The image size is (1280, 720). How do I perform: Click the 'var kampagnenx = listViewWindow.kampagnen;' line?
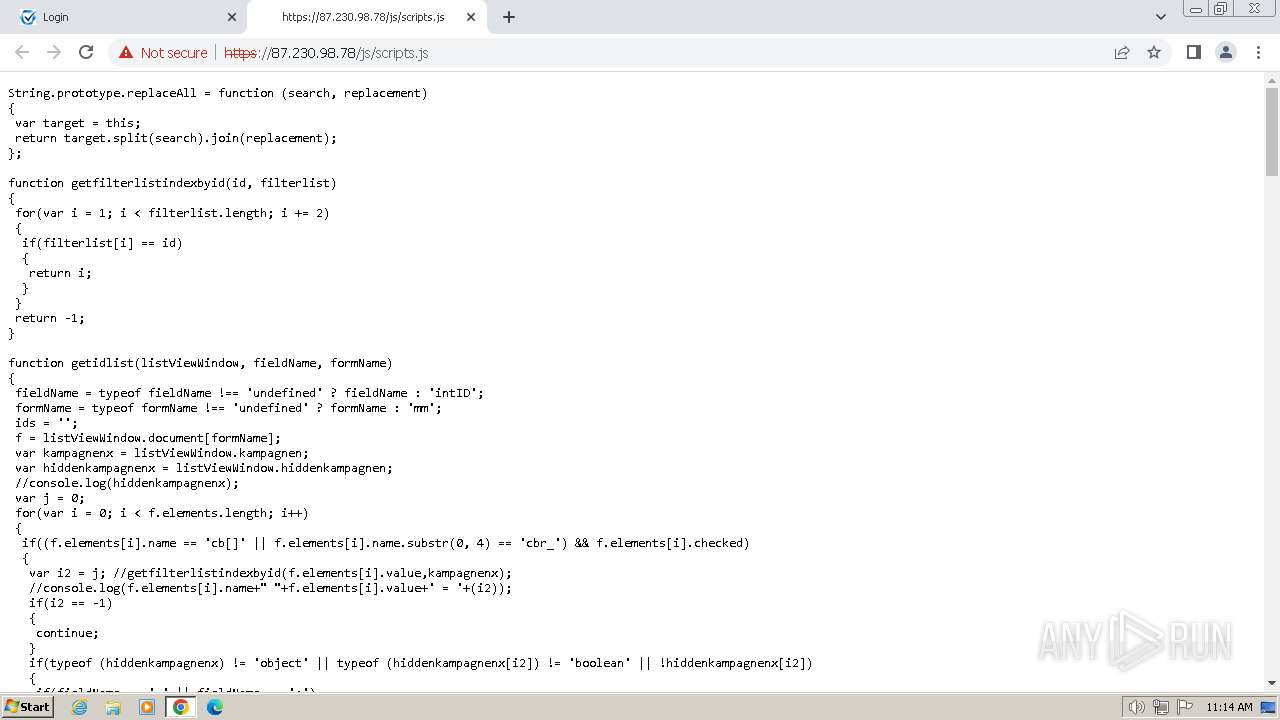(162, 453)
